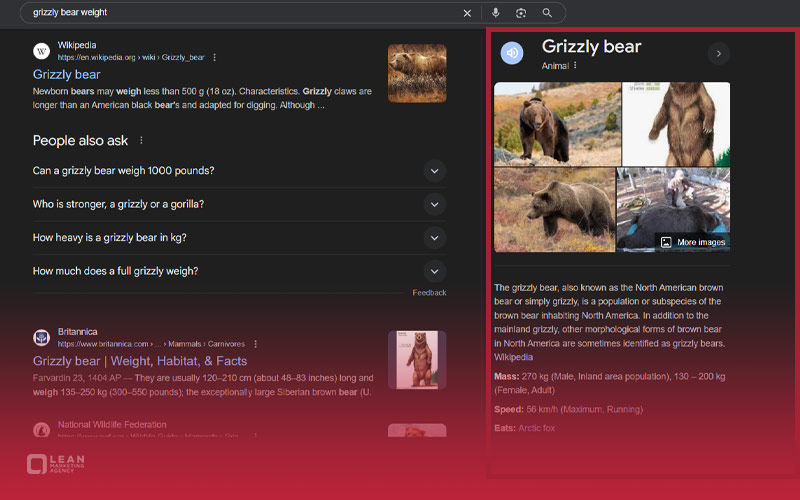This screenshot has height=500, width=800.
Task: Open People also ask options menu
Action: tap(141, 140)
